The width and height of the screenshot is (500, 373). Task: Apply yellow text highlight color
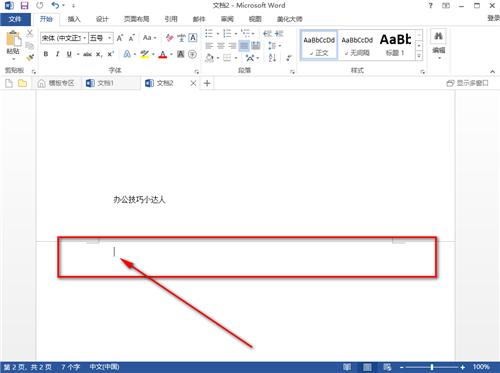[x=145, y=54]
